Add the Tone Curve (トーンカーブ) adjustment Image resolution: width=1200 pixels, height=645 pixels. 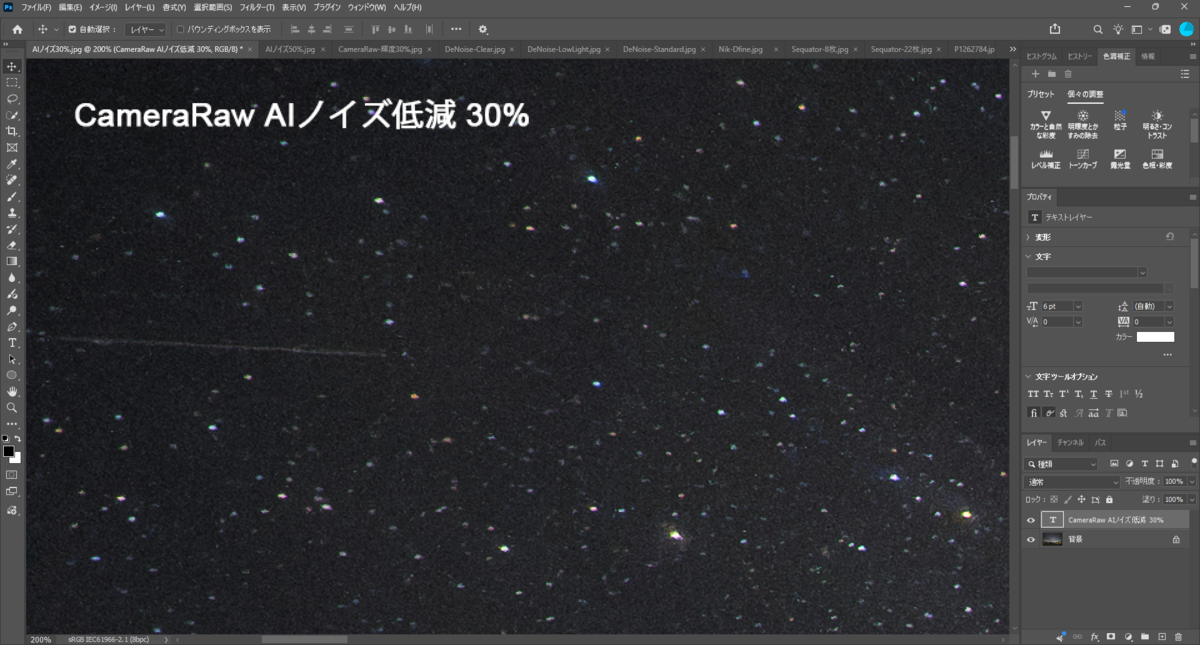click(1083, 159)
